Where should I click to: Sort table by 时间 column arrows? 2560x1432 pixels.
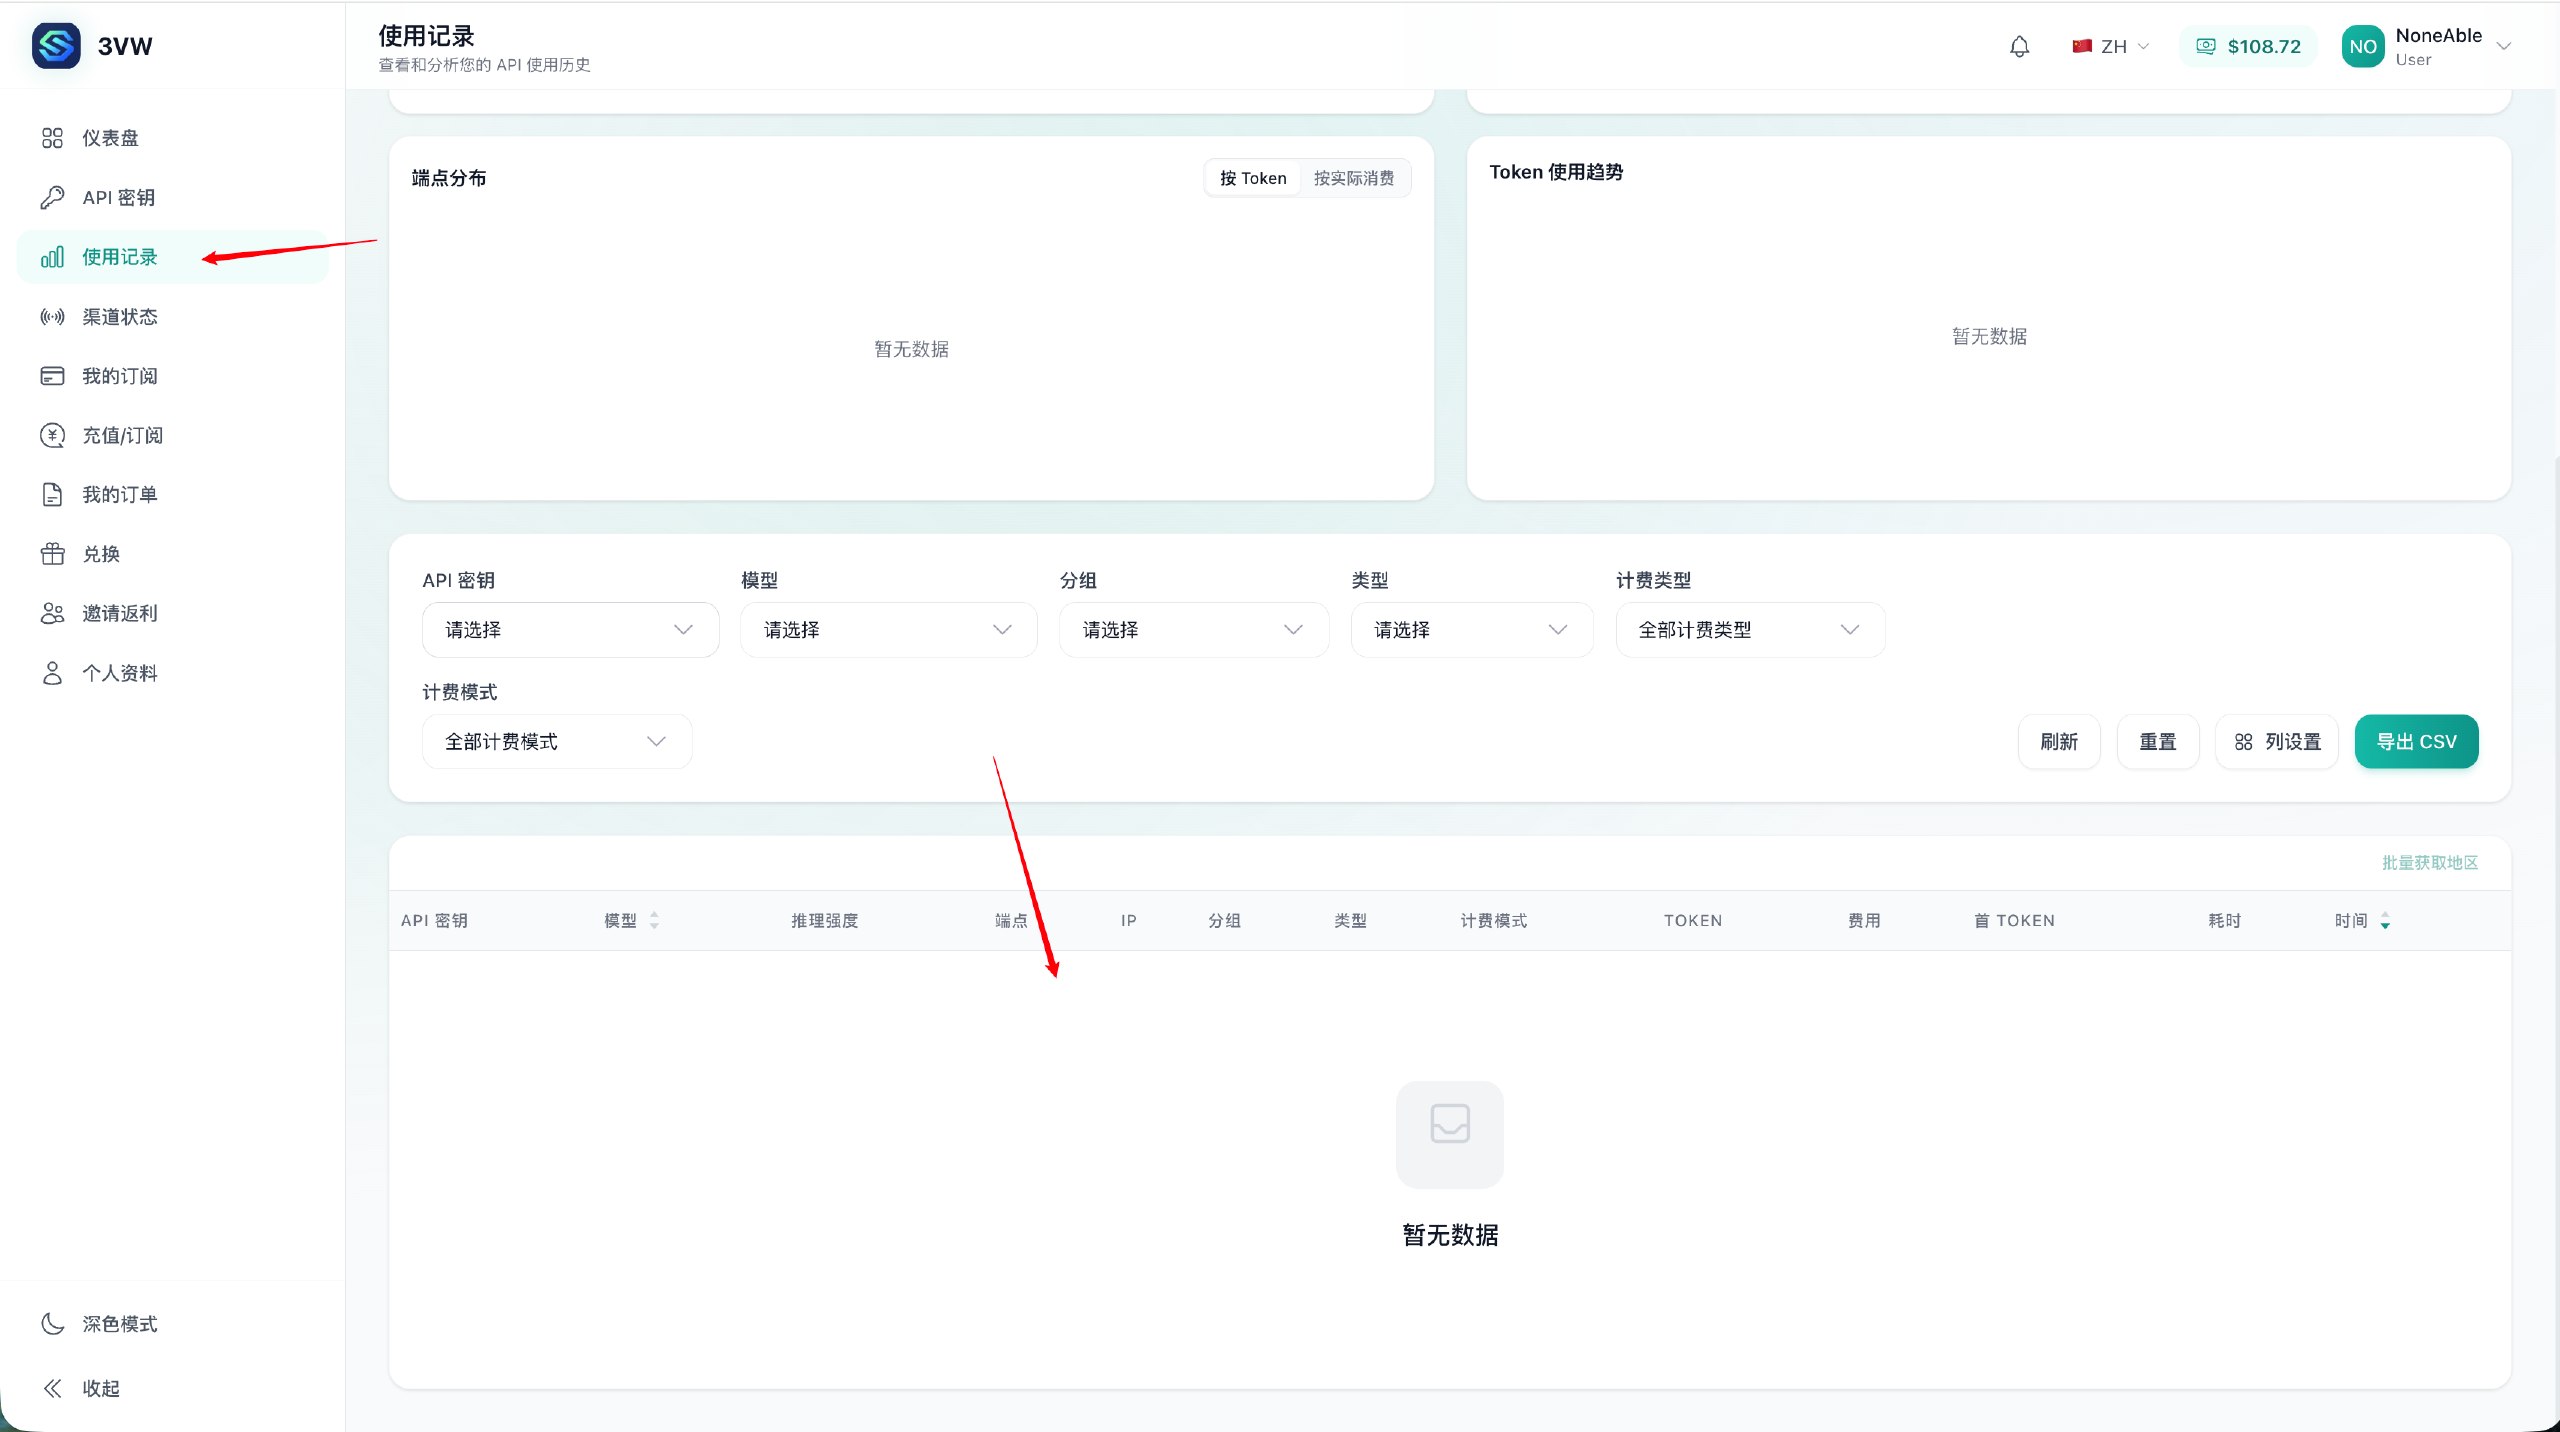[2385, 920]
